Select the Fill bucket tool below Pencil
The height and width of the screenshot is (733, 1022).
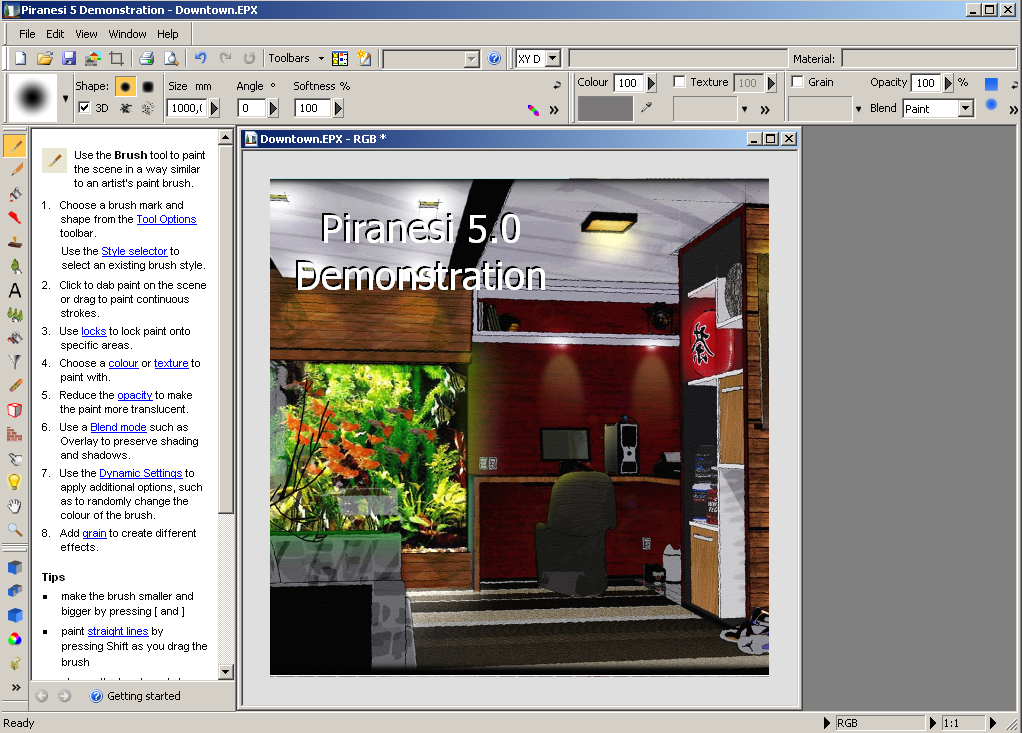pyautogui.click(x=15, y=194)
